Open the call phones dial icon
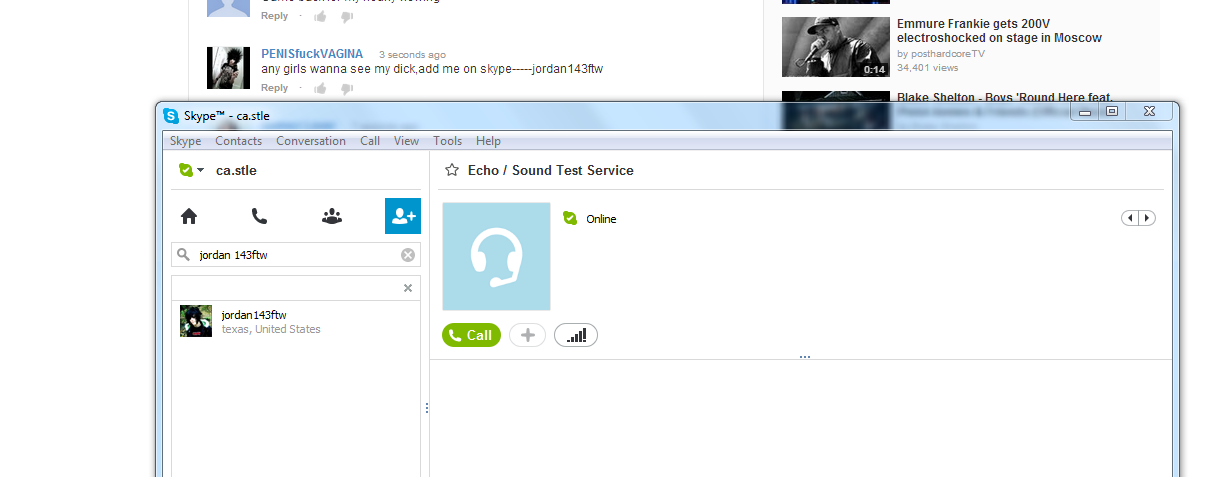Screen dimensions: 1231x477 pos(259,216)
